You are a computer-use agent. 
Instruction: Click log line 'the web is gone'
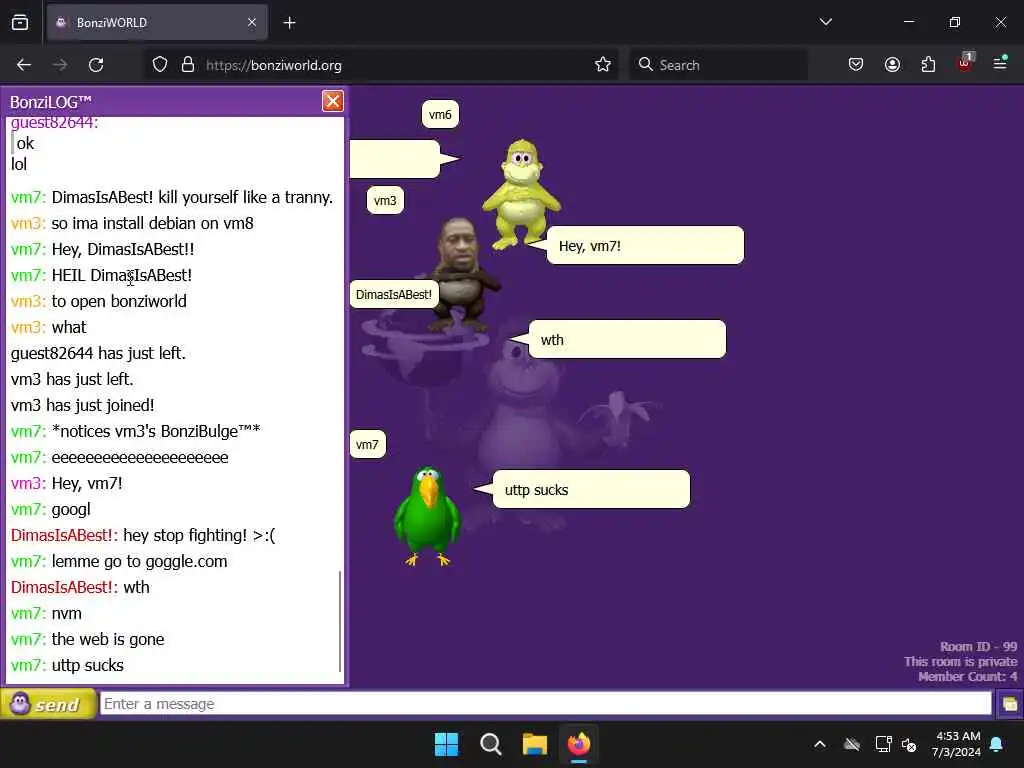(108, 639)
